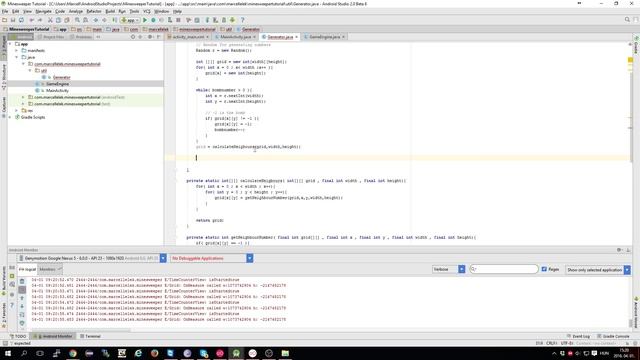Viewport: 640px width, 360px height.
Task: Select the logcat tab in Android Monitor
Action: tap(27, 269)
